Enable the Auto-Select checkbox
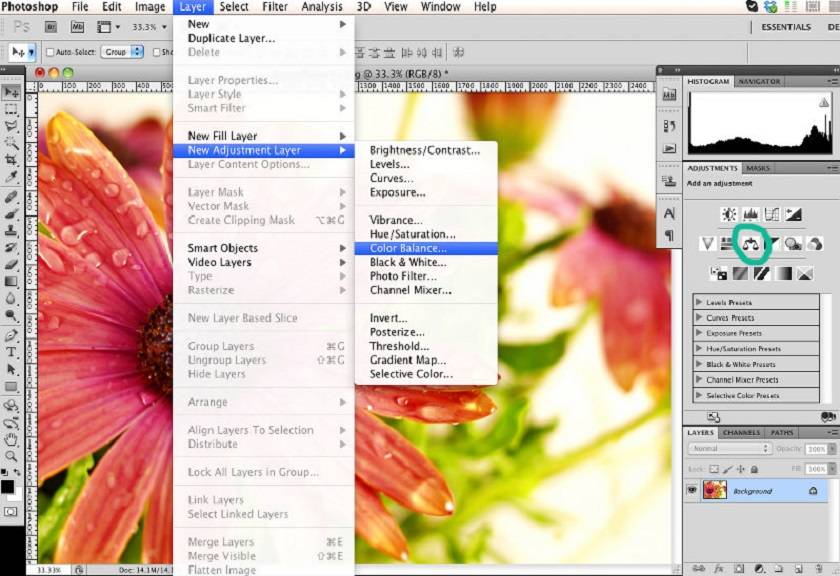This screenshot has height=576, width=840. (x=49, y=52)
